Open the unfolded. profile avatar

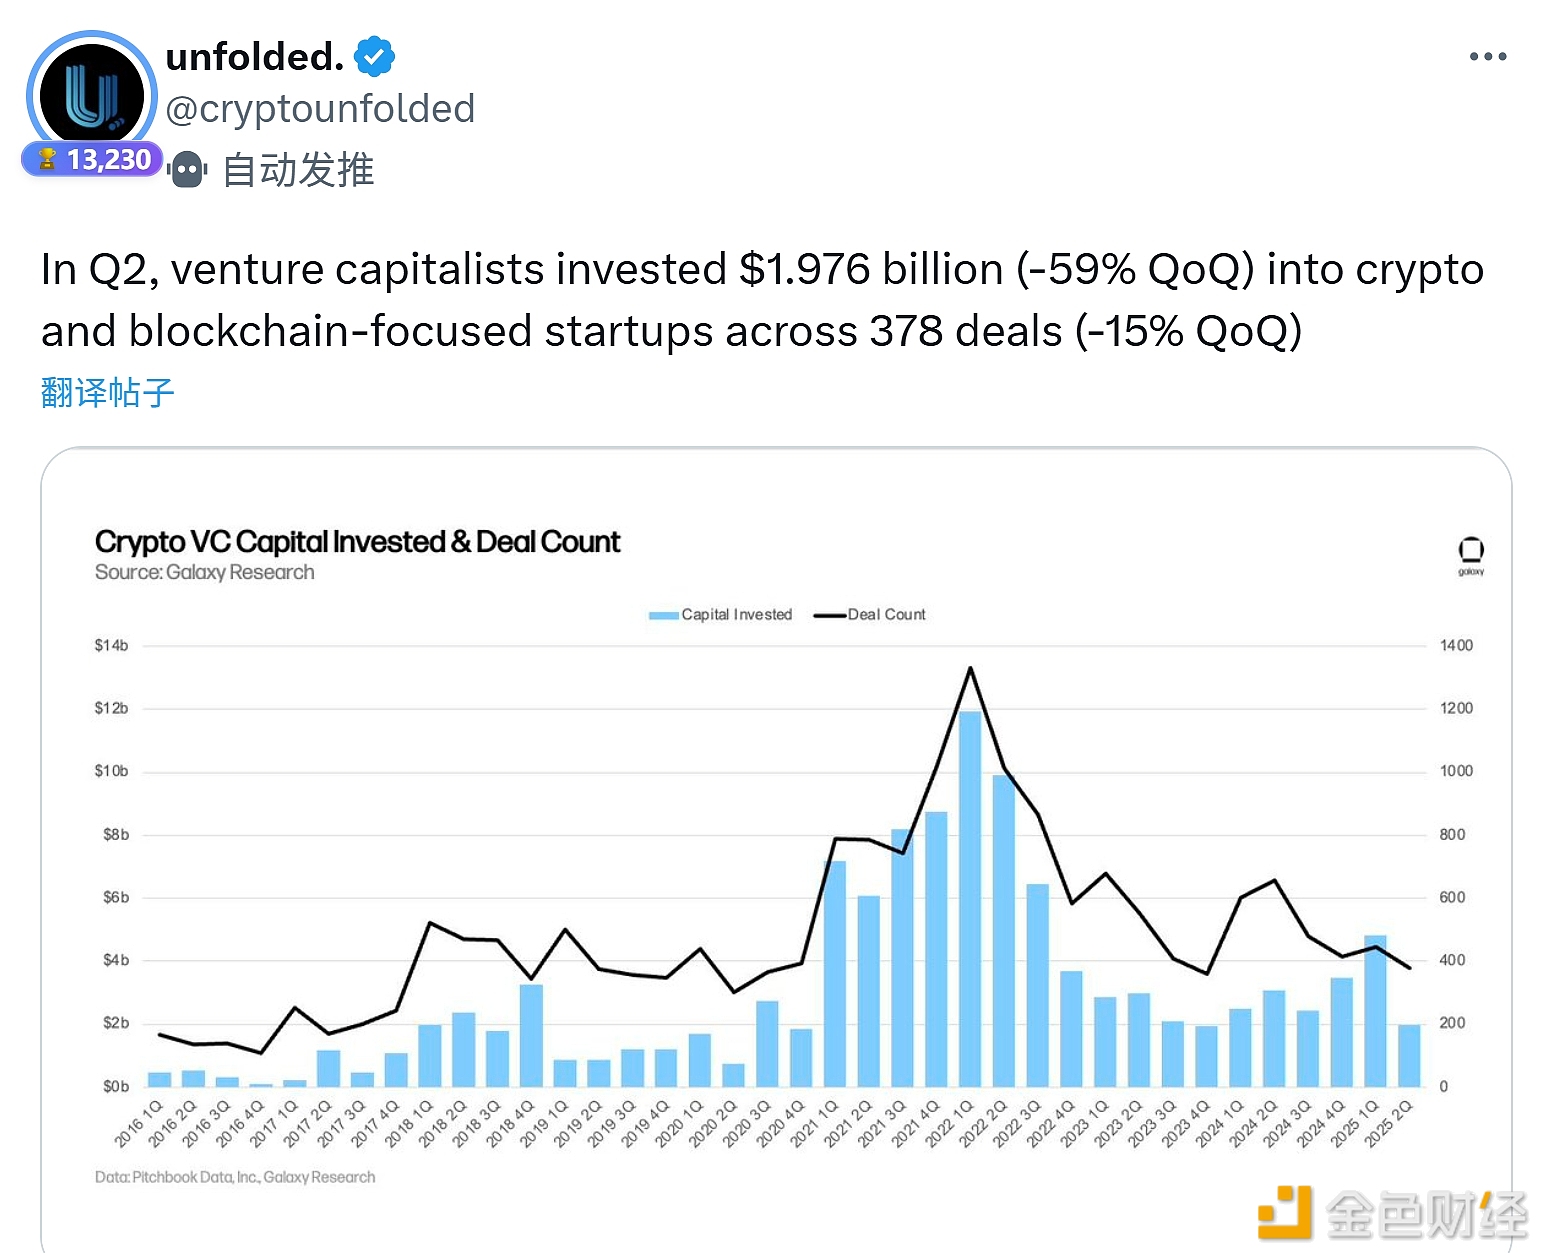92,96
